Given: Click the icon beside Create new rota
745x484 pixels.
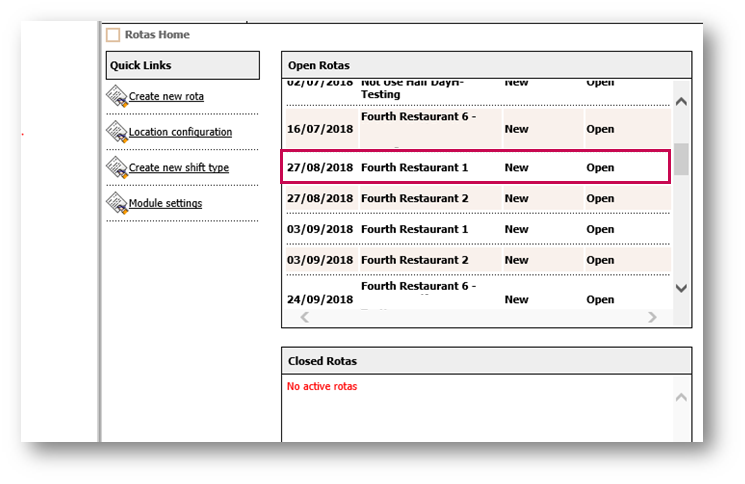Looking at the screenshot, I should click(x=117, y=97).
